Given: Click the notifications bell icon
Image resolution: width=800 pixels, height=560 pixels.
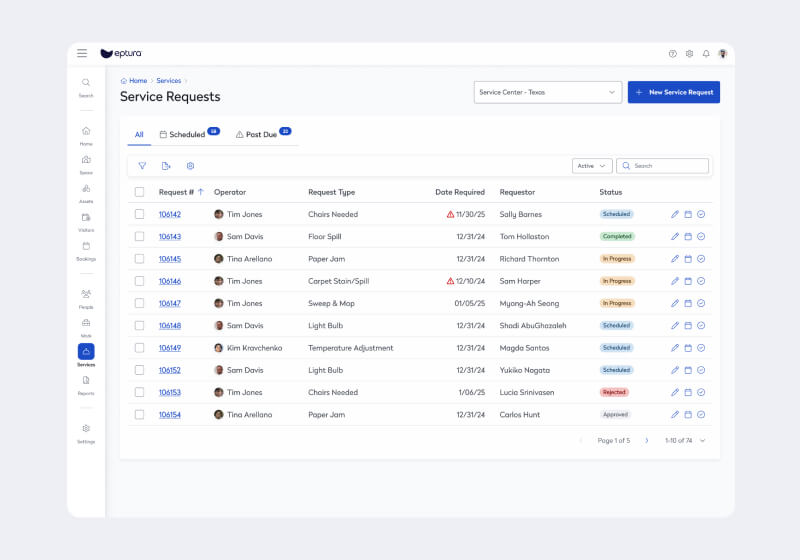Looking at the screenshot, I should [x=706, y=54].
